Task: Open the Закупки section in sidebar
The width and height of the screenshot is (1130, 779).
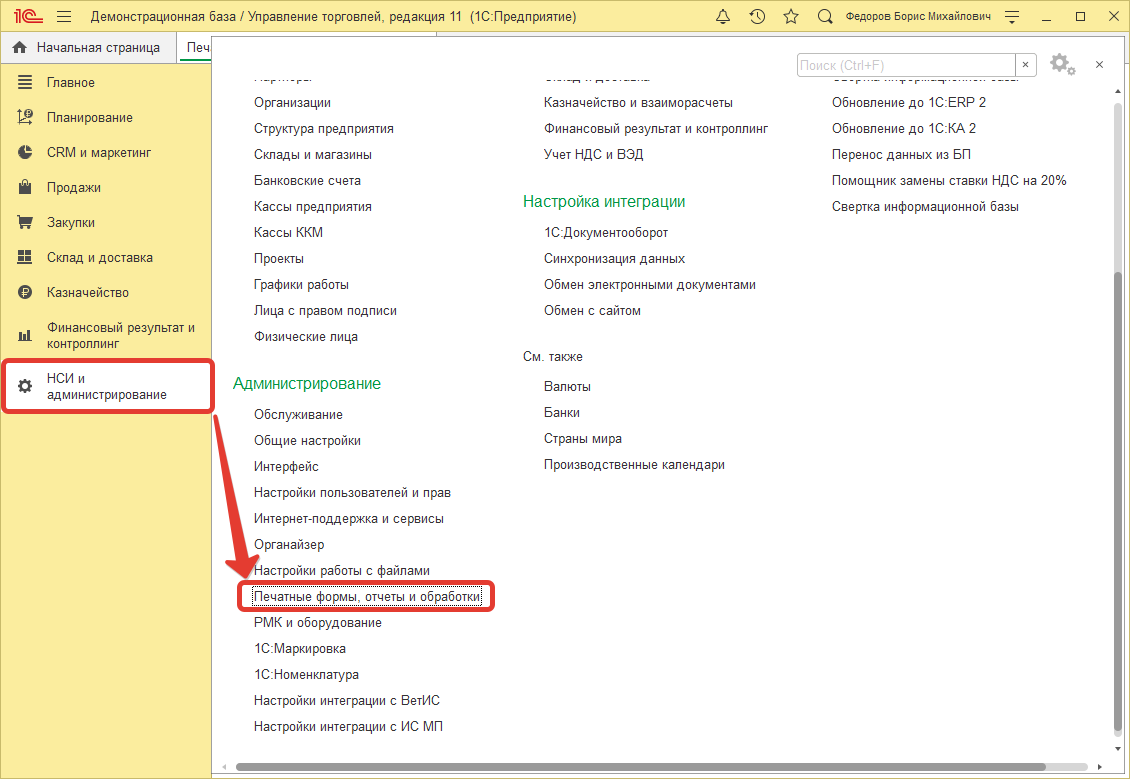Action: point(70,222)
